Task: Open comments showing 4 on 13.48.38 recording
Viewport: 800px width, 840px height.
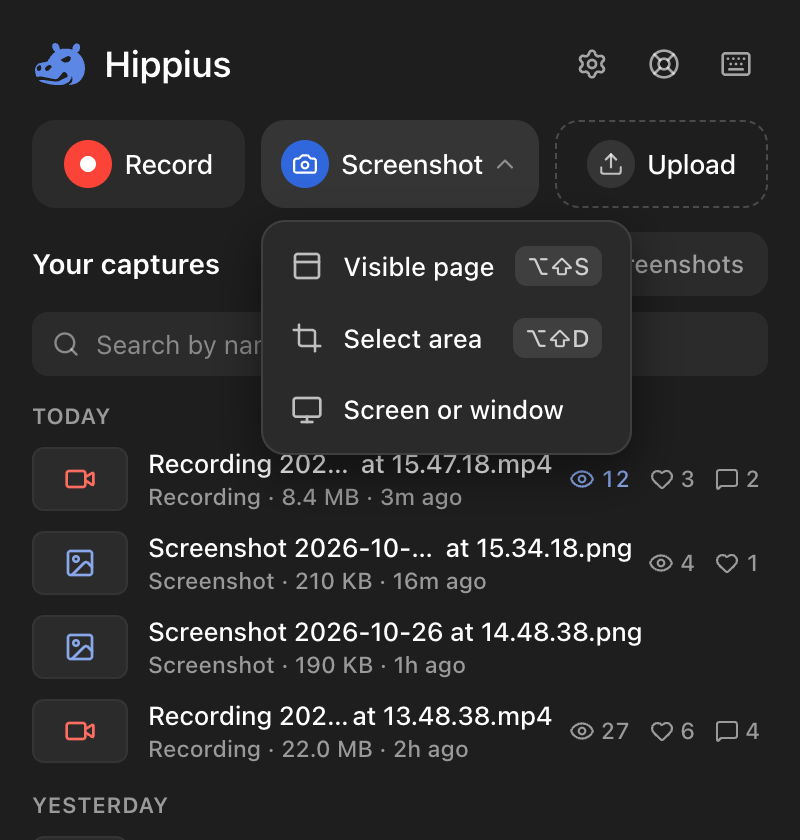Action: [727, 731]
